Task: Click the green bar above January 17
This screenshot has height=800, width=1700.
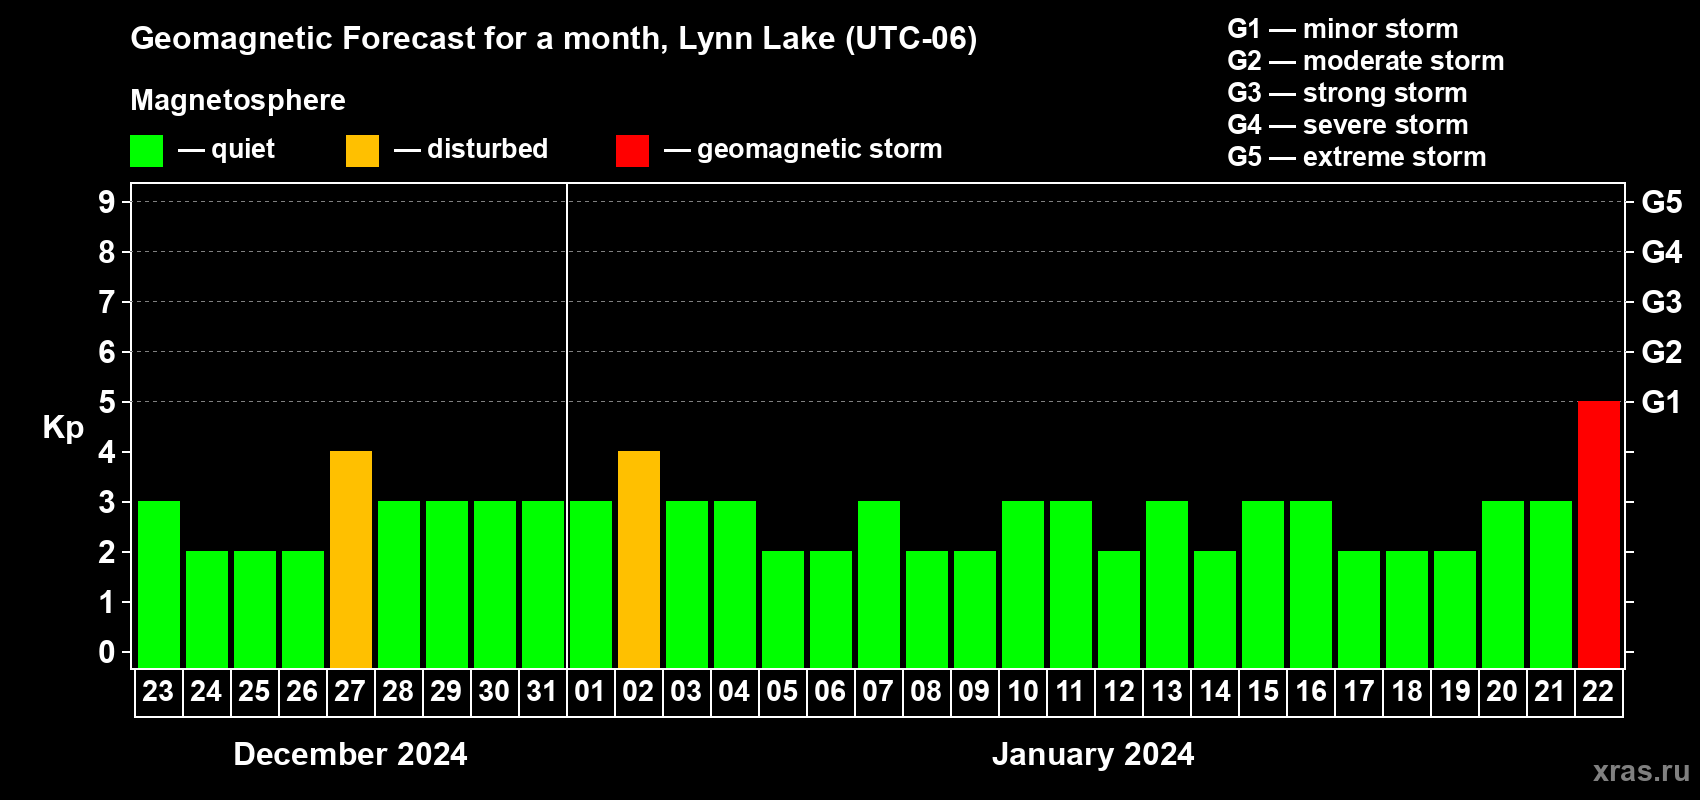Action: coord(1359,609)
